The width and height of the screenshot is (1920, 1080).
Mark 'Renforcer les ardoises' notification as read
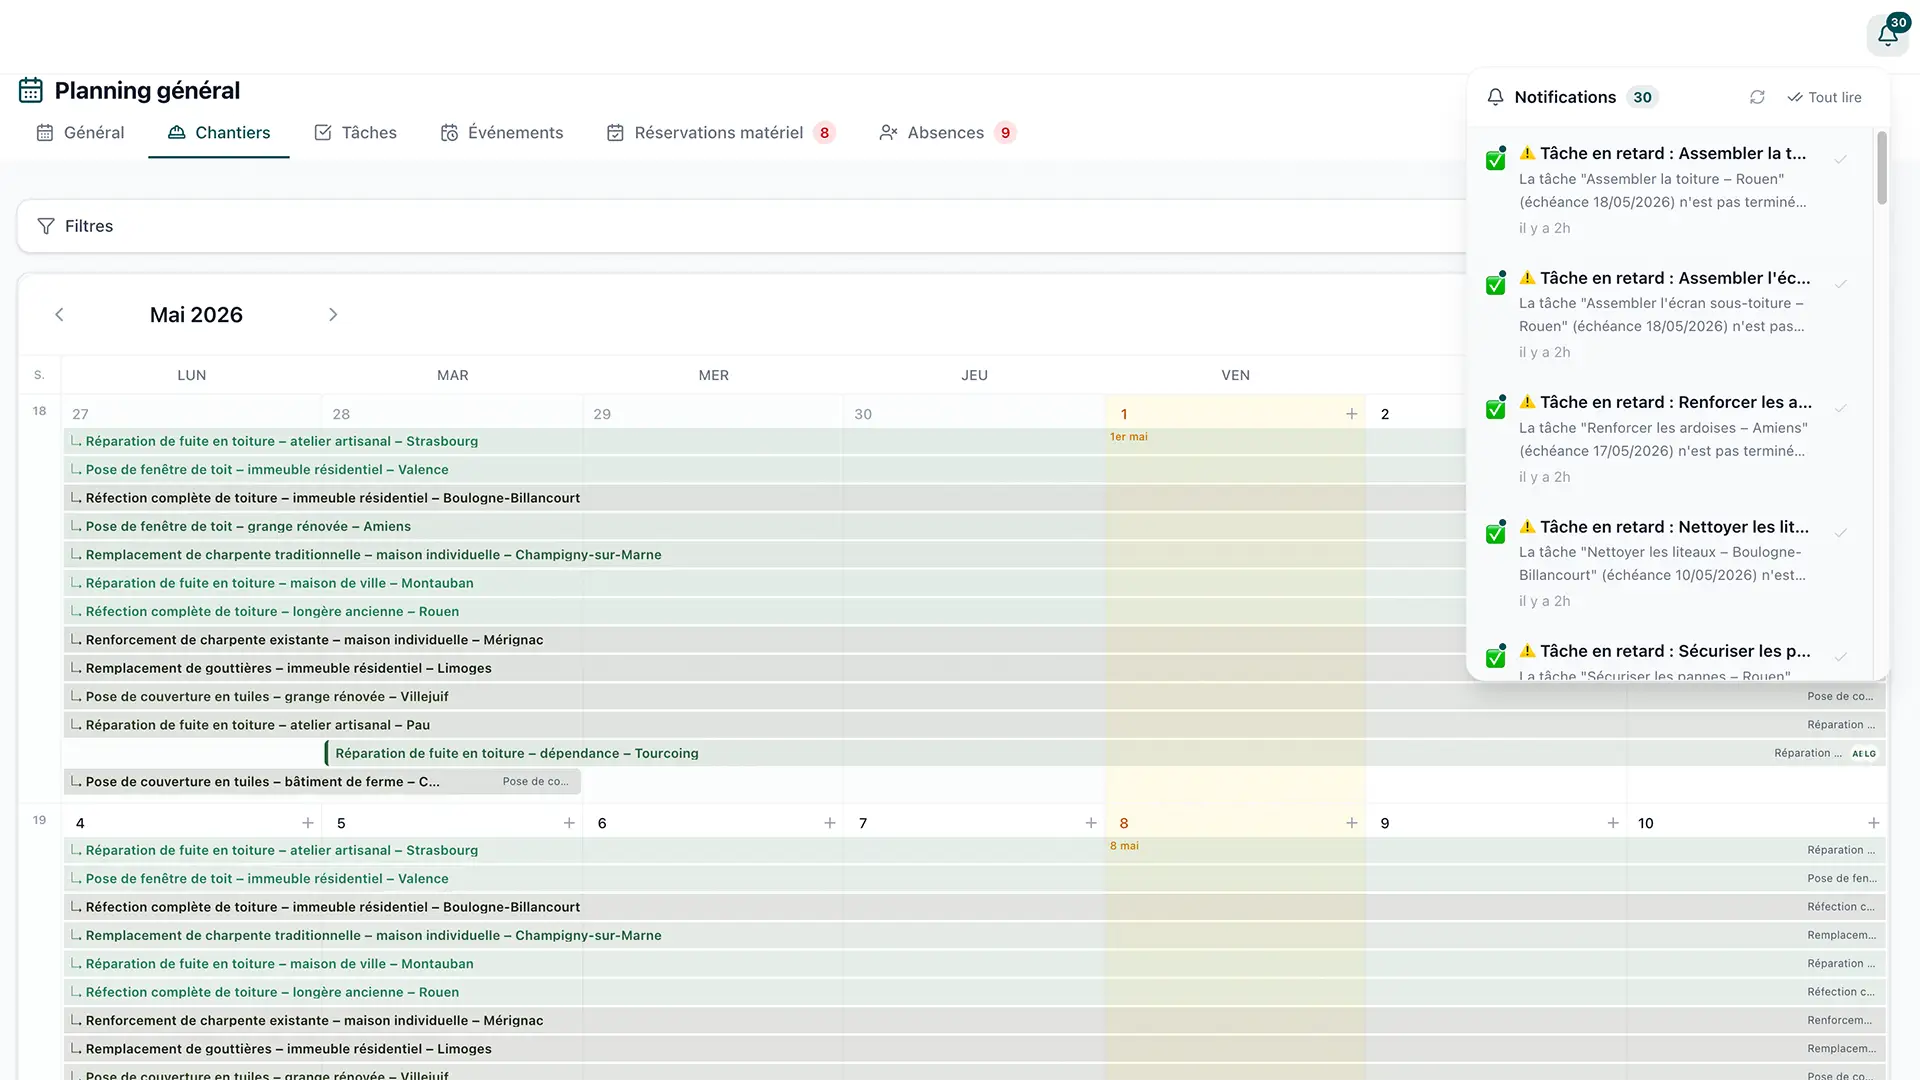(1840, 409)
